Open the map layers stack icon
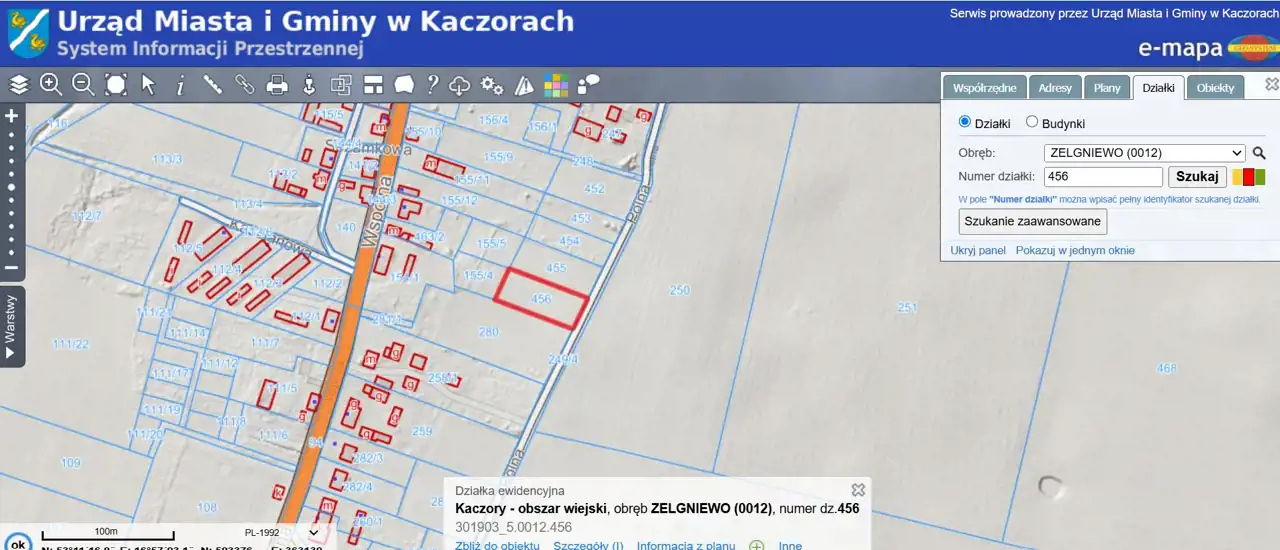This screenshot has height=550, width=1280. coord(19,85)
